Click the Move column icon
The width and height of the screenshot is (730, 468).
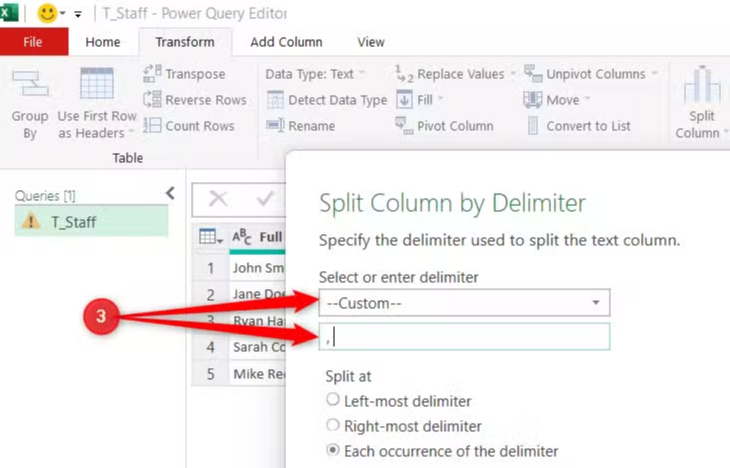533,100
